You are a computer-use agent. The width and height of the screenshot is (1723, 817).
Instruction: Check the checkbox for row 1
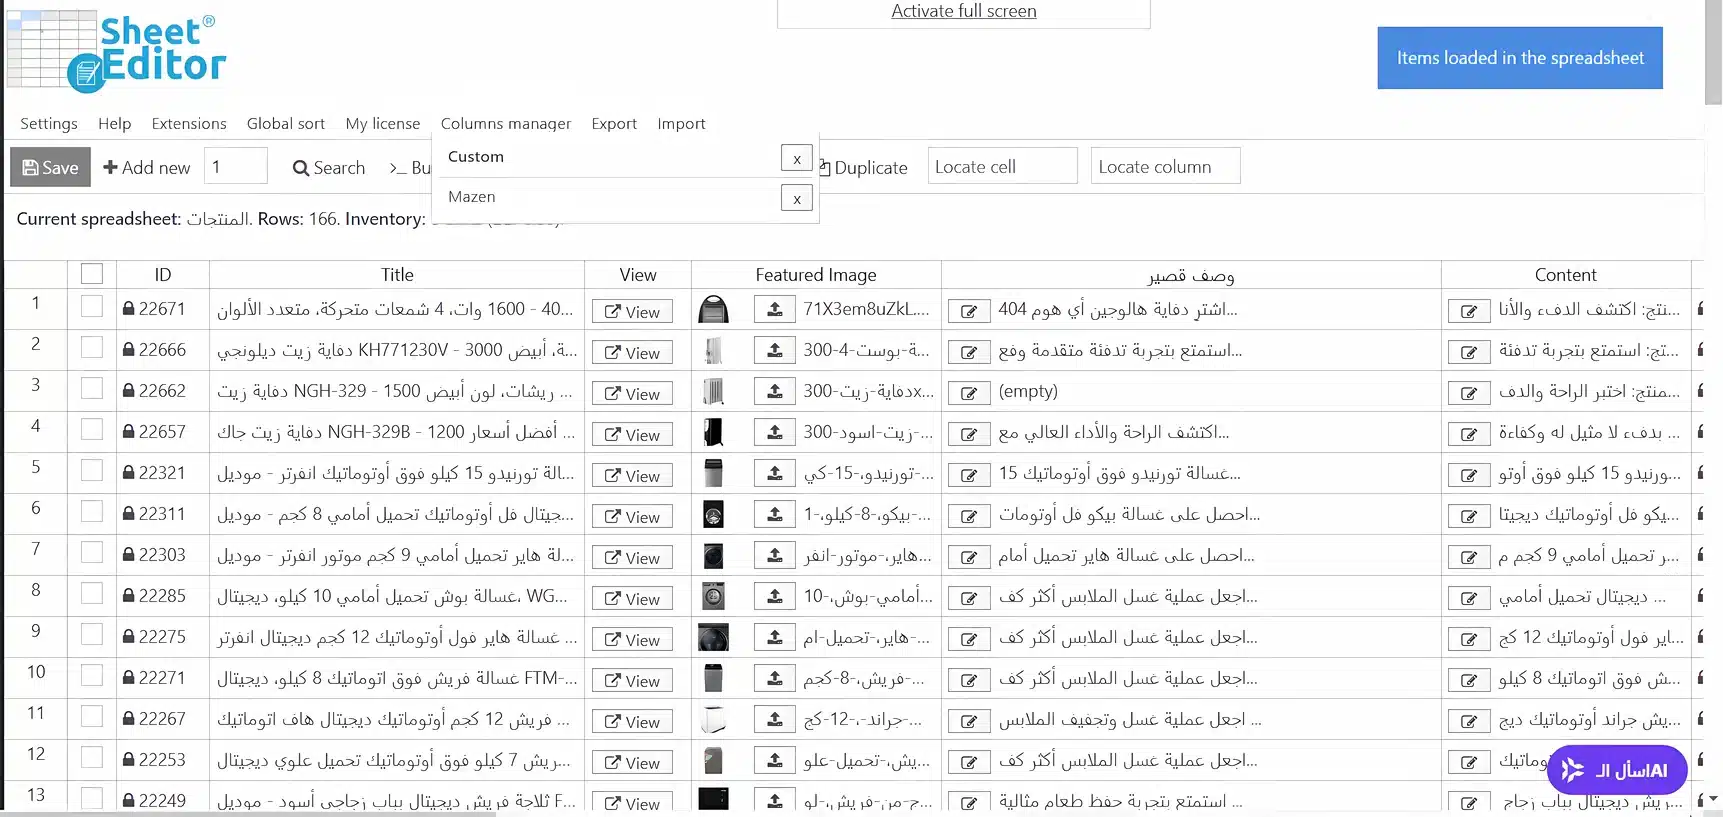(x=92, y=307)
